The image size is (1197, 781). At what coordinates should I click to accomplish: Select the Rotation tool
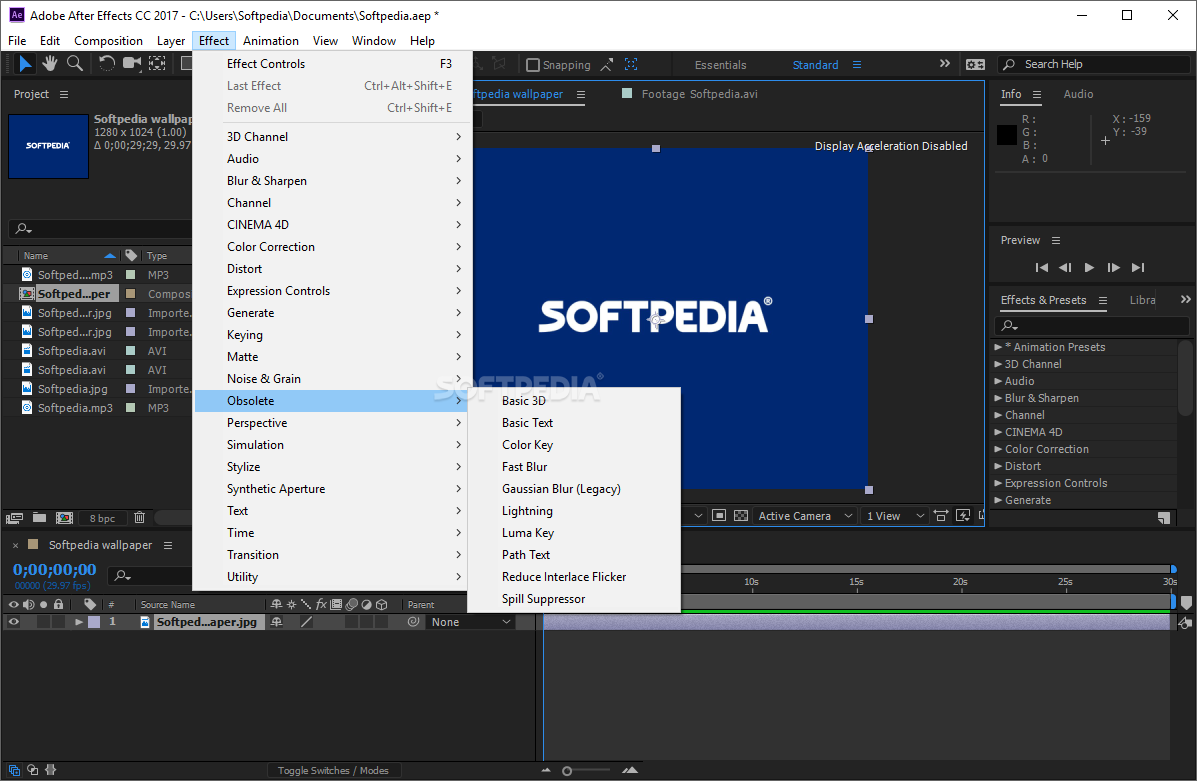coord(106,64)
